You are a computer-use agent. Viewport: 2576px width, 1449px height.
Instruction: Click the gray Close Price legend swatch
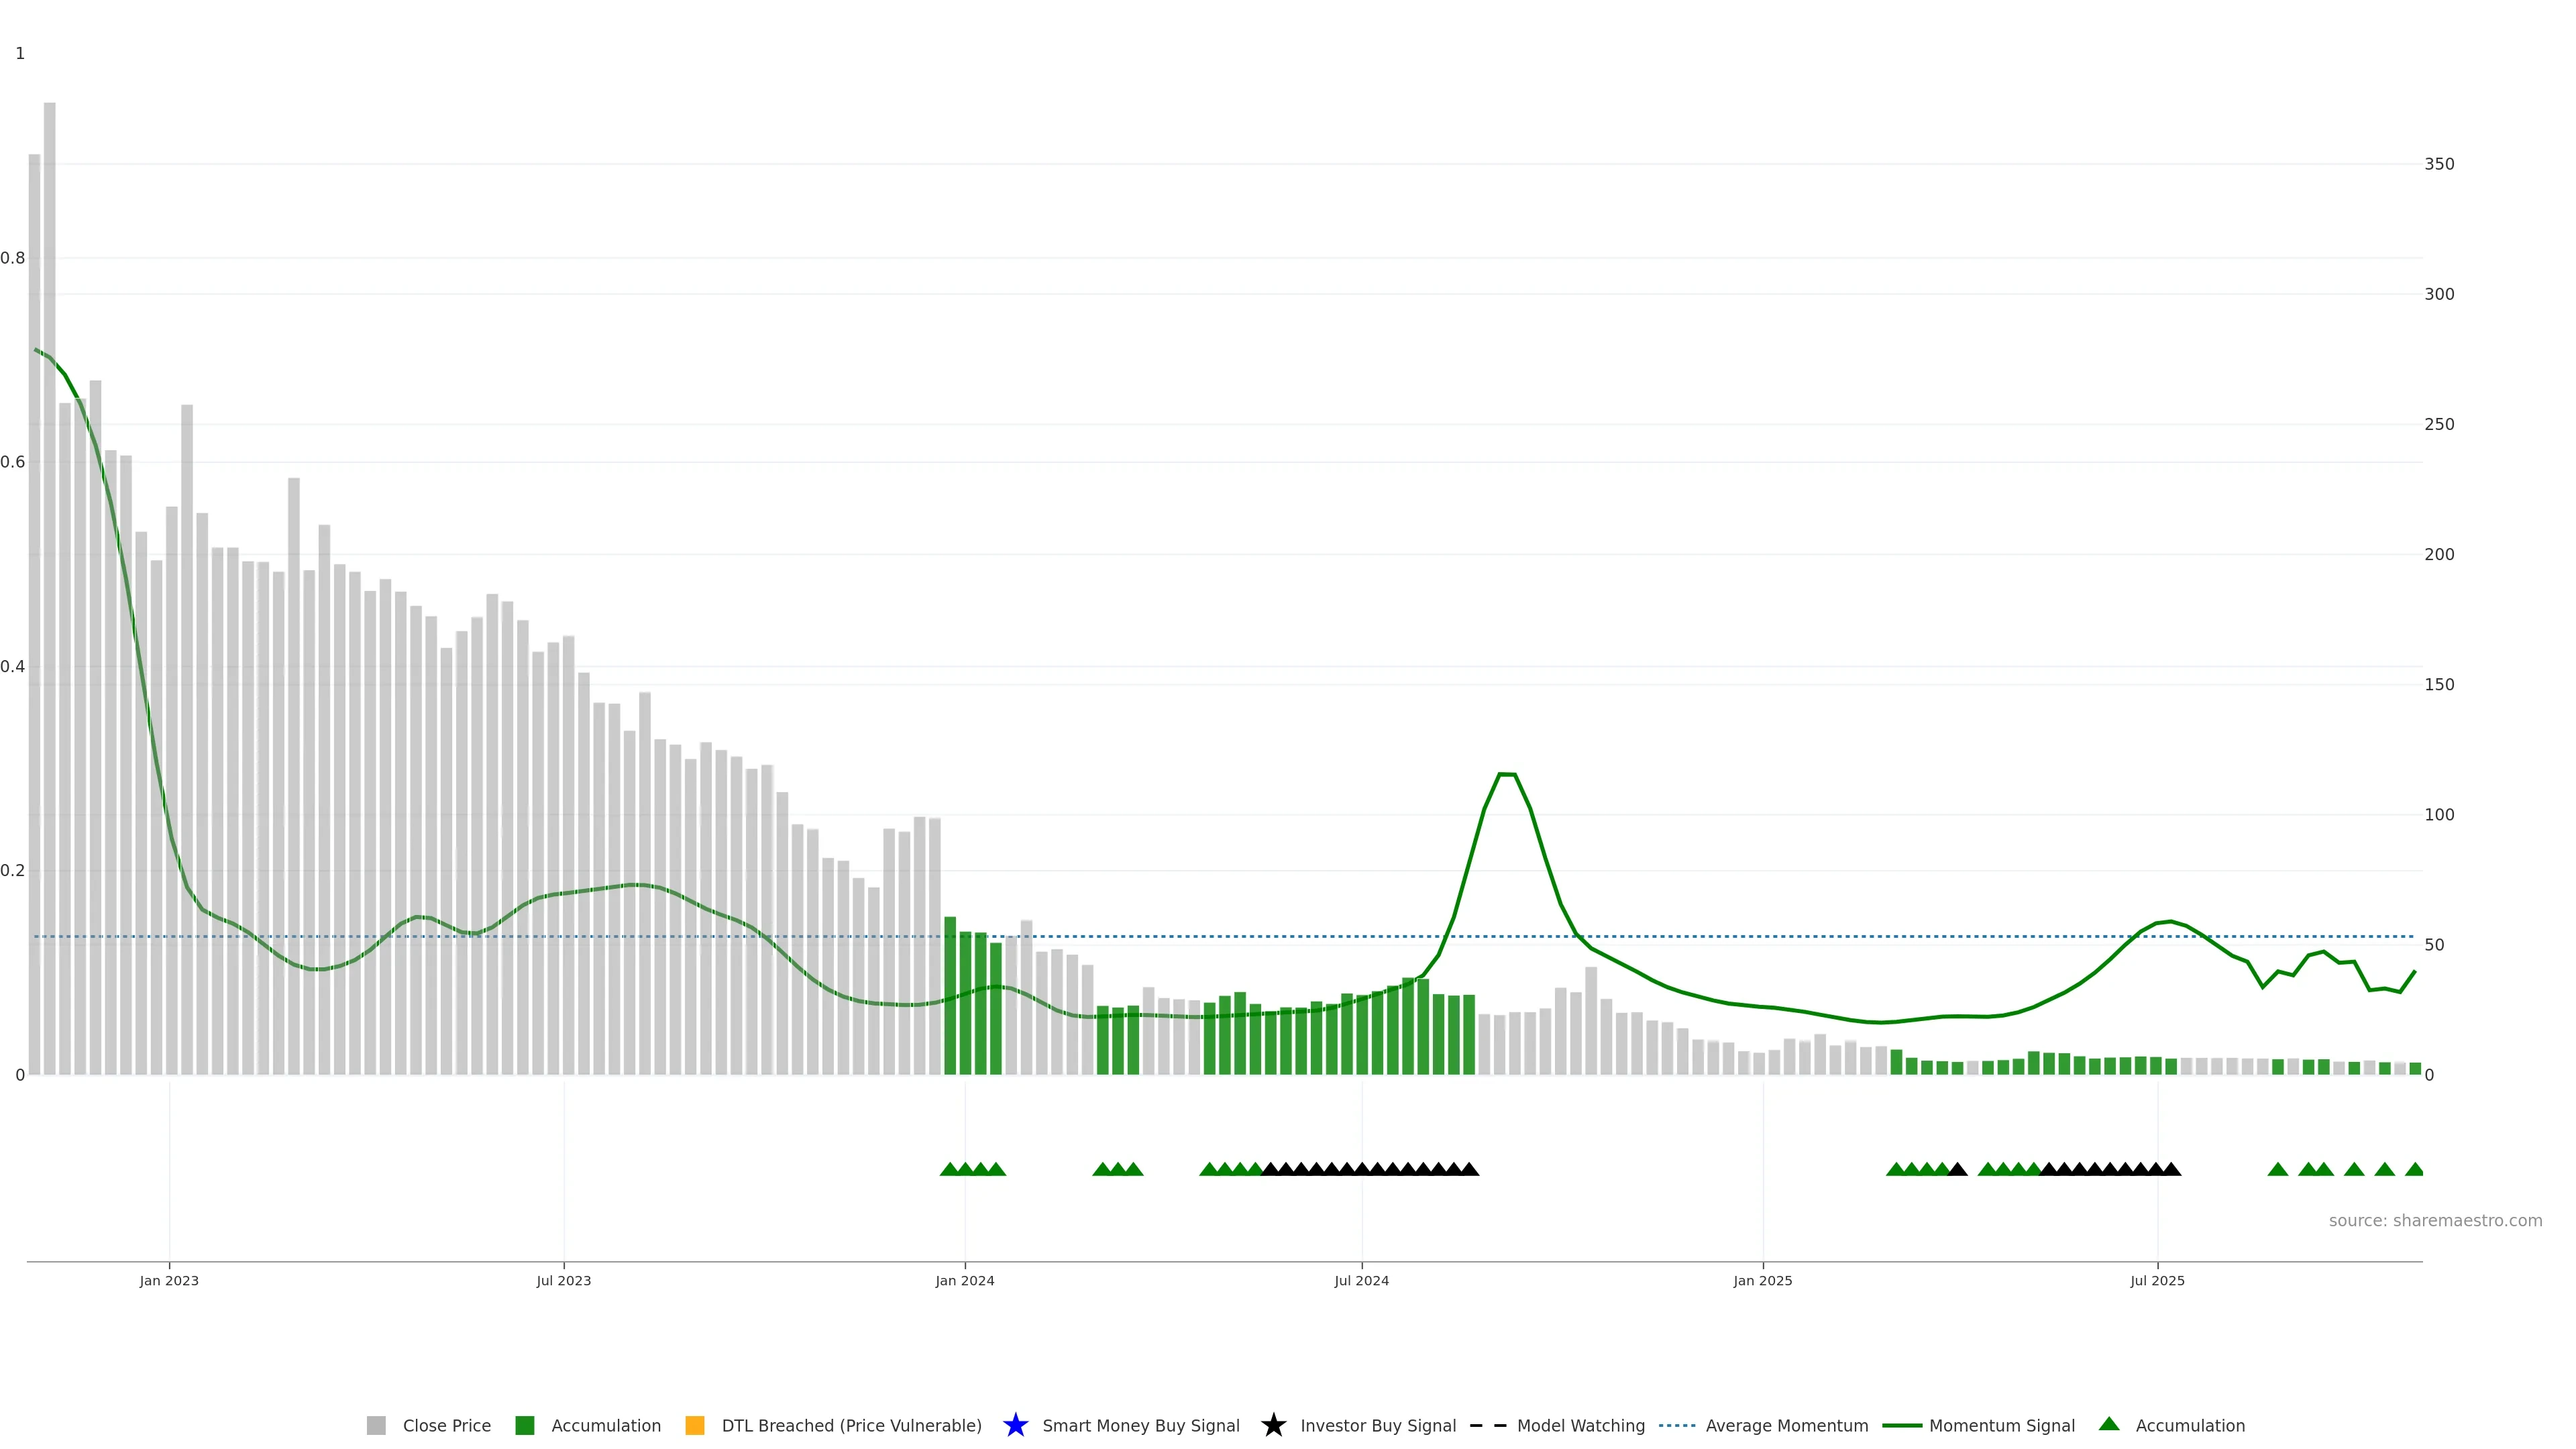click(376, 1425)
